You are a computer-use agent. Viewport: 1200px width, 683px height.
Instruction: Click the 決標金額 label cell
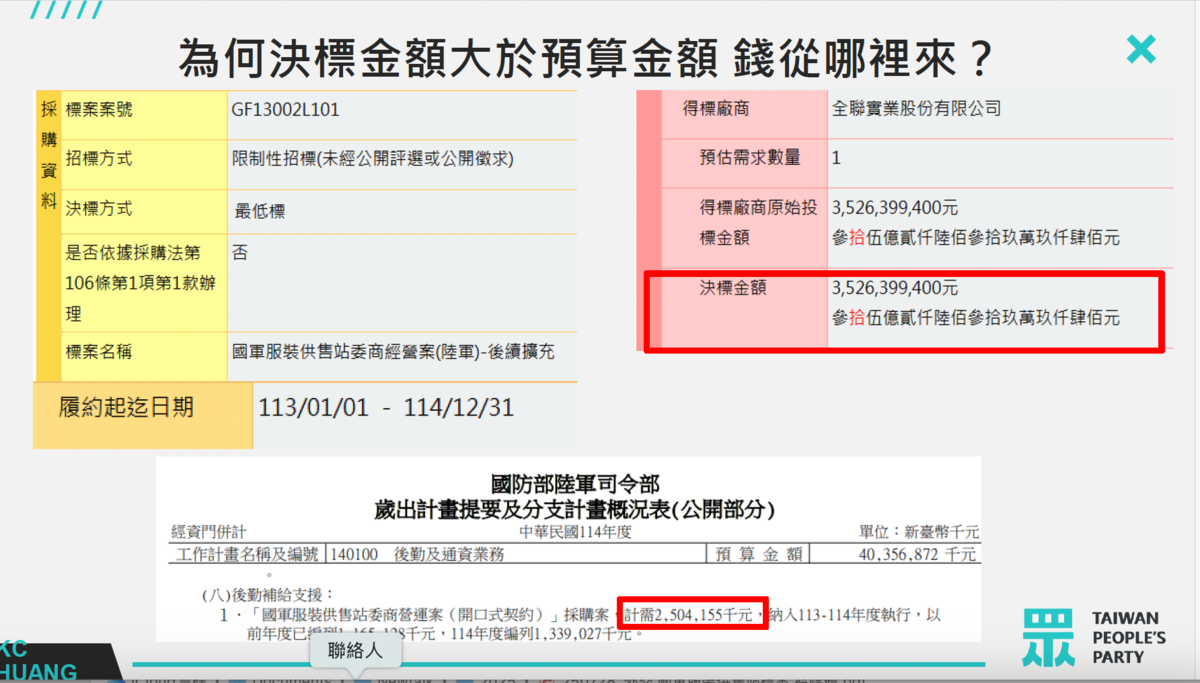point(745,308)
